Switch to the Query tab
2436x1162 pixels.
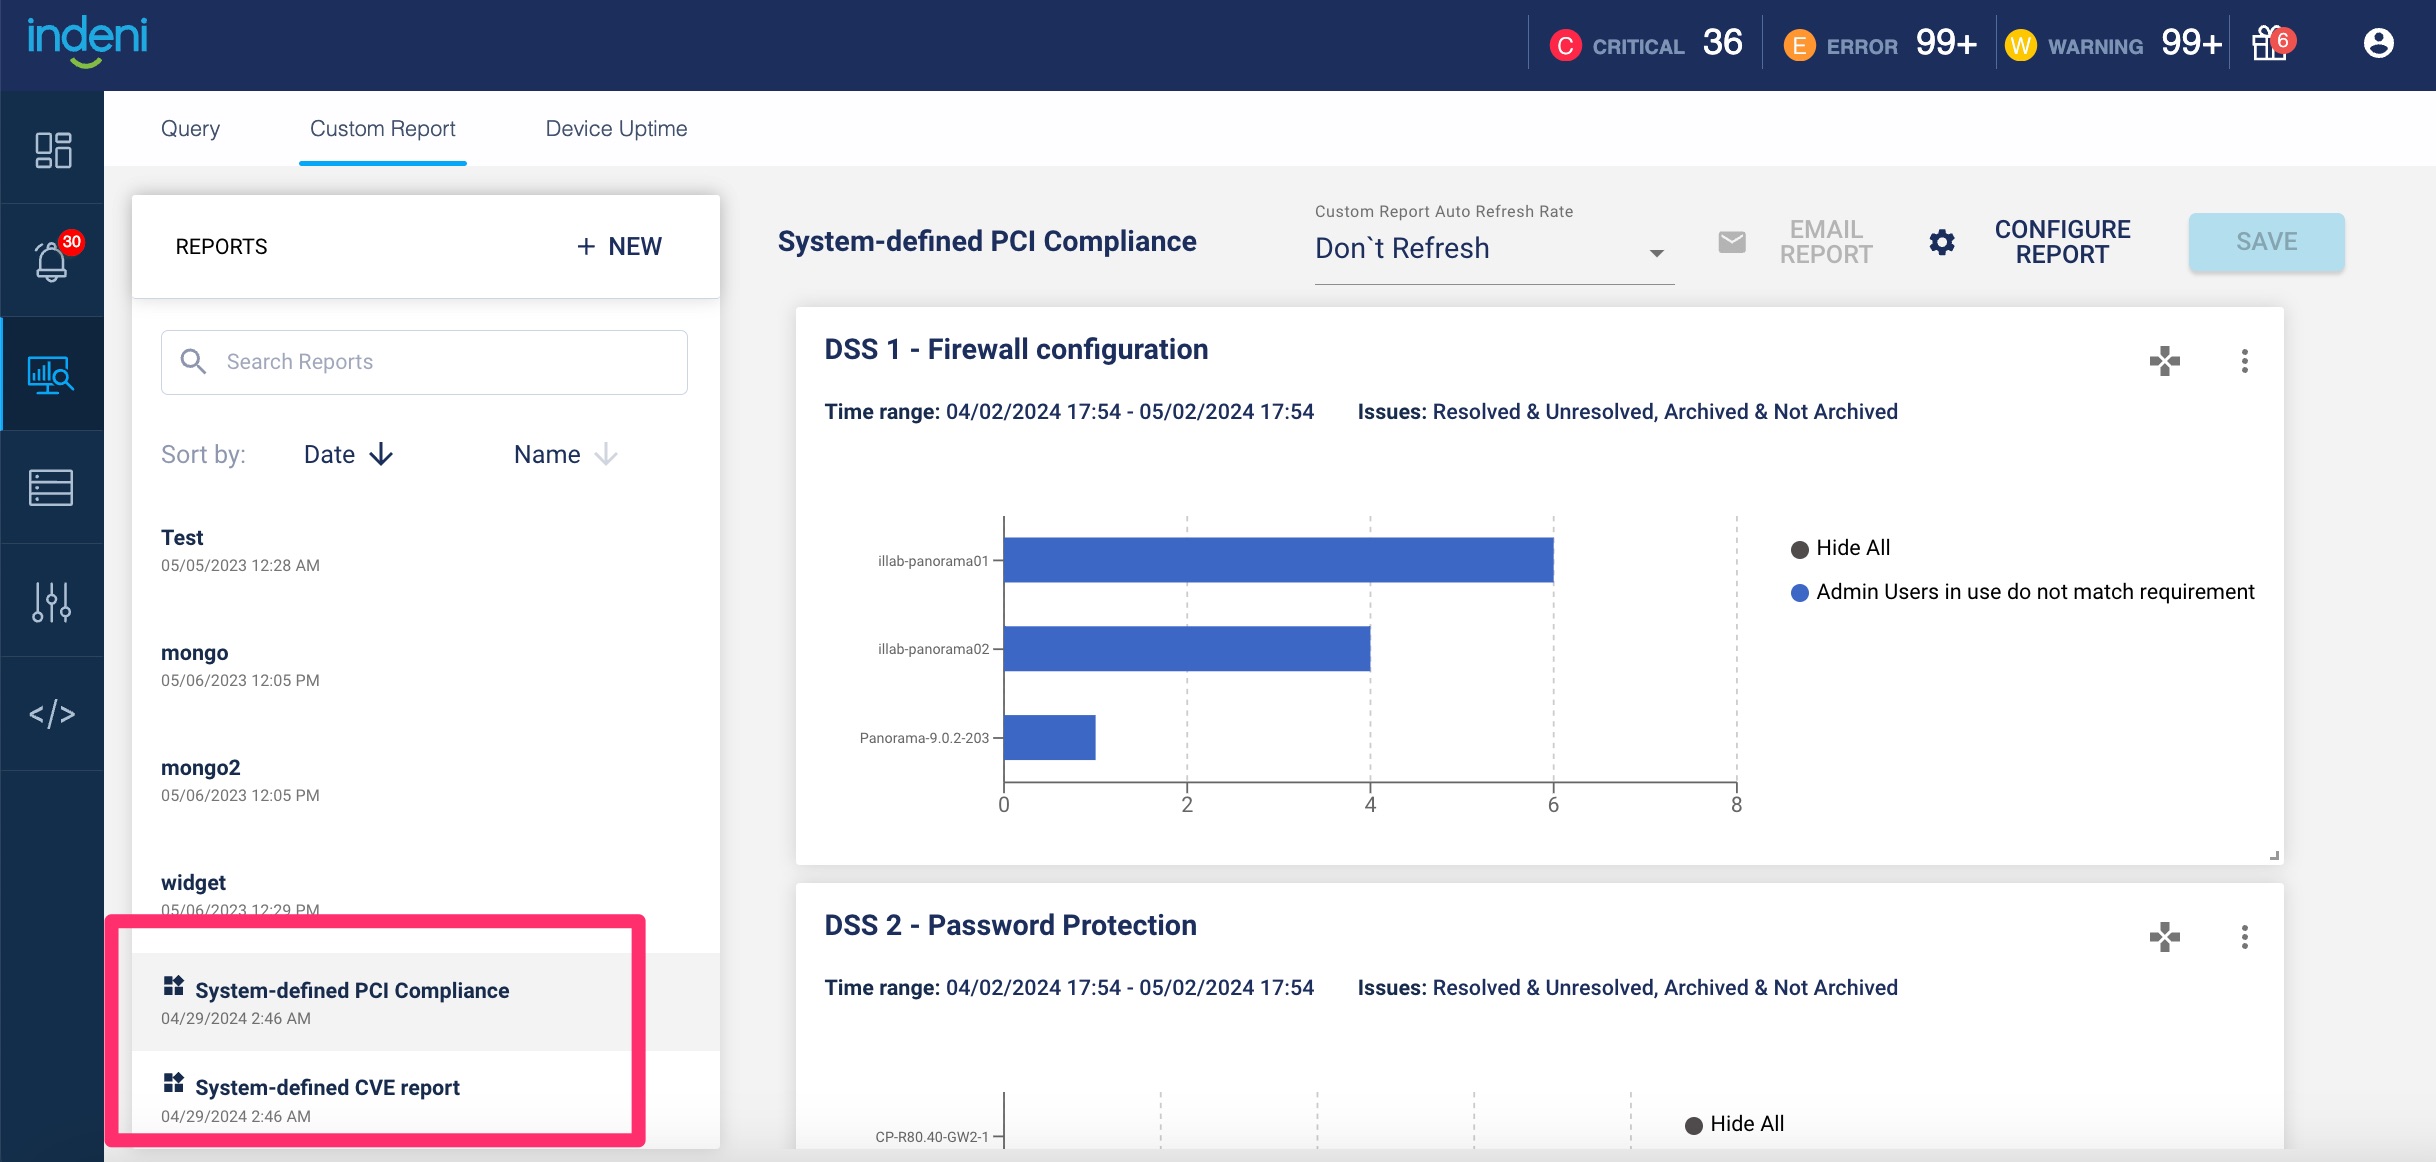190,128
